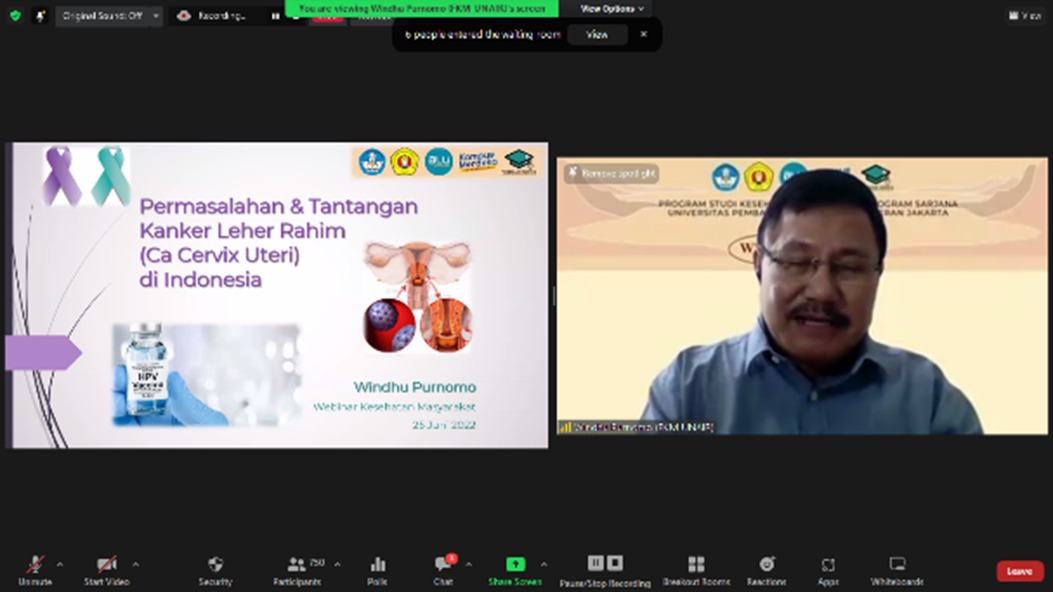Expand the Original Sound dropdown arrow
This screenshot has width=1053, height=592.
(155, 16)
